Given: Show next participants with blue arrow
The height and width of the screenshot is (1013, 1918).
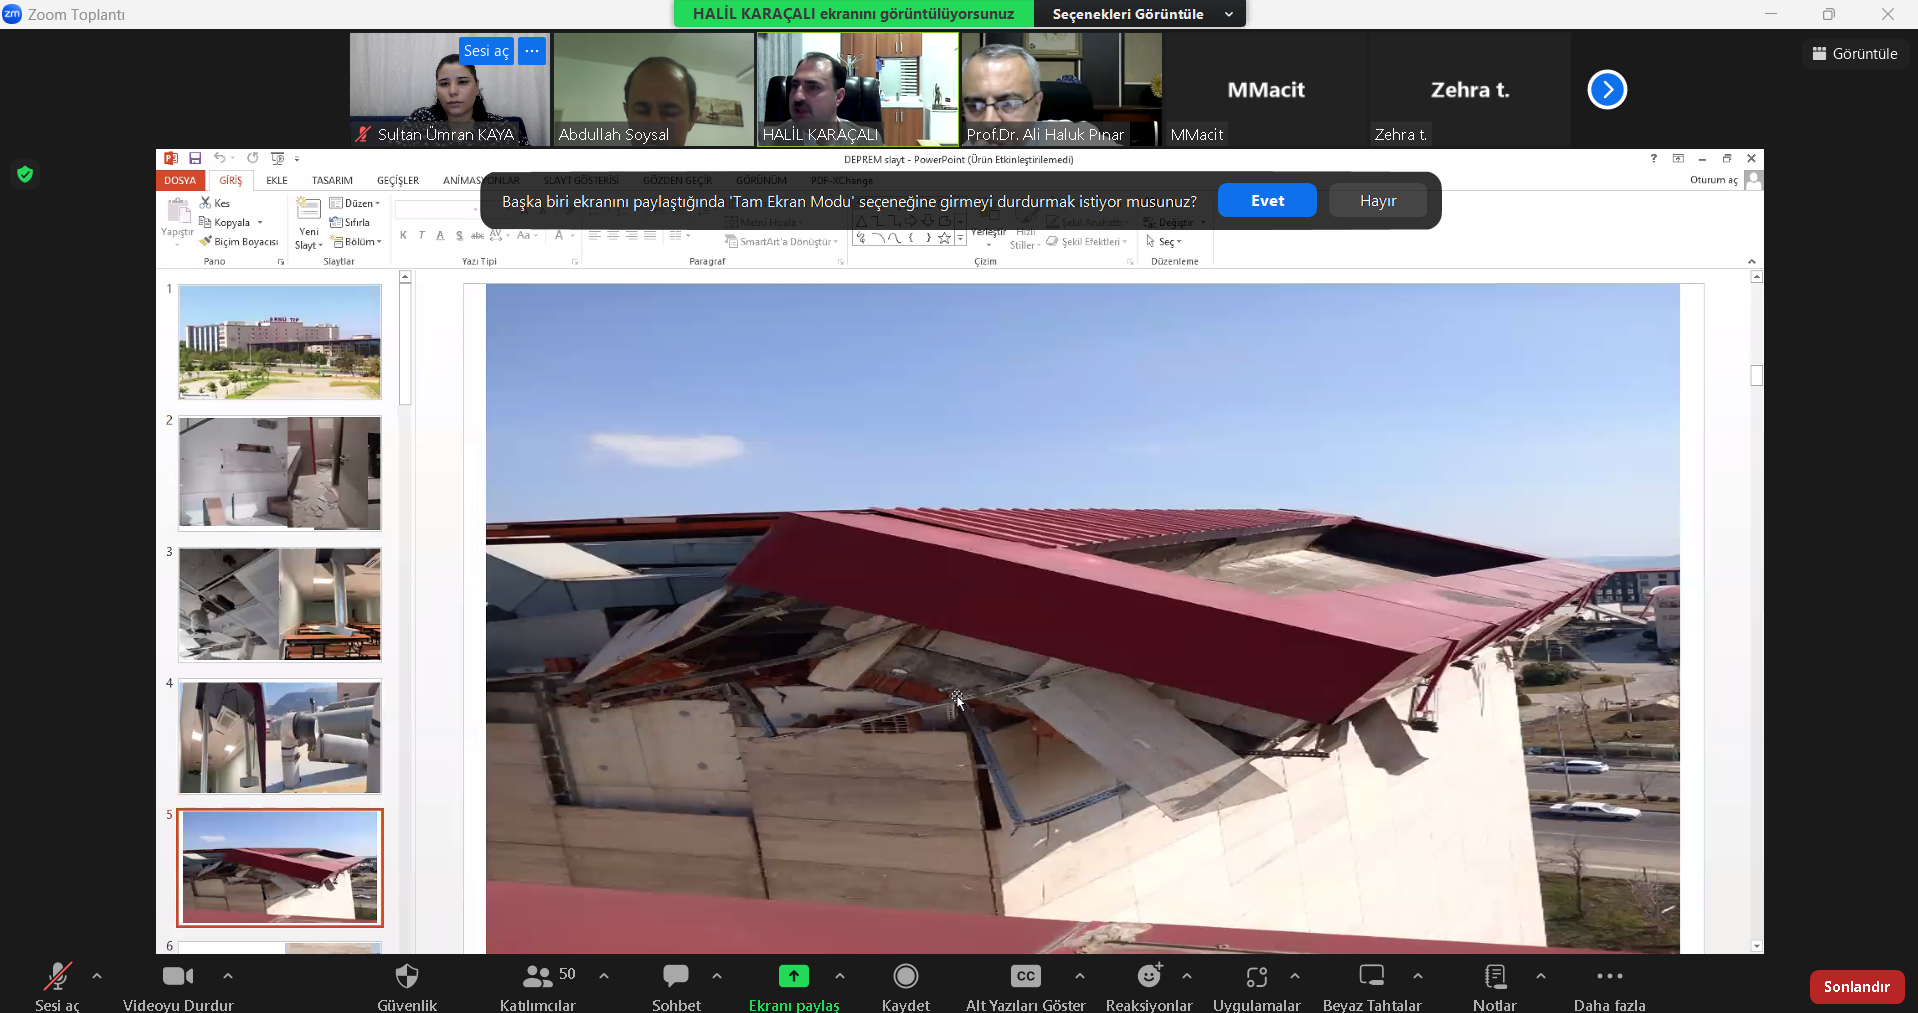Looking at the screenshot, I should pos(1607,90).
